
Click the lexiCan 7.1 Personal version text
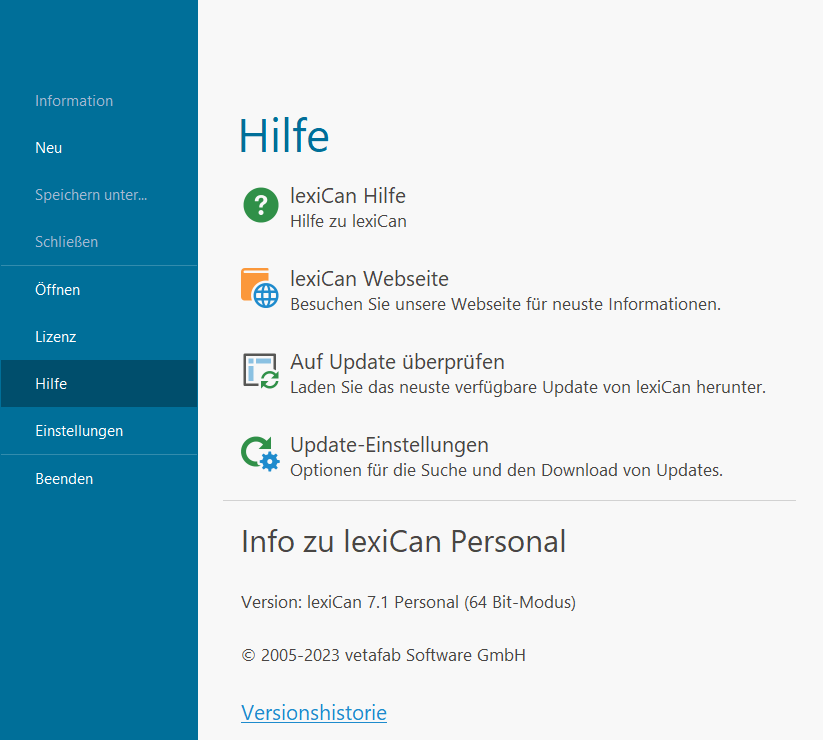(x=408, y=602)
